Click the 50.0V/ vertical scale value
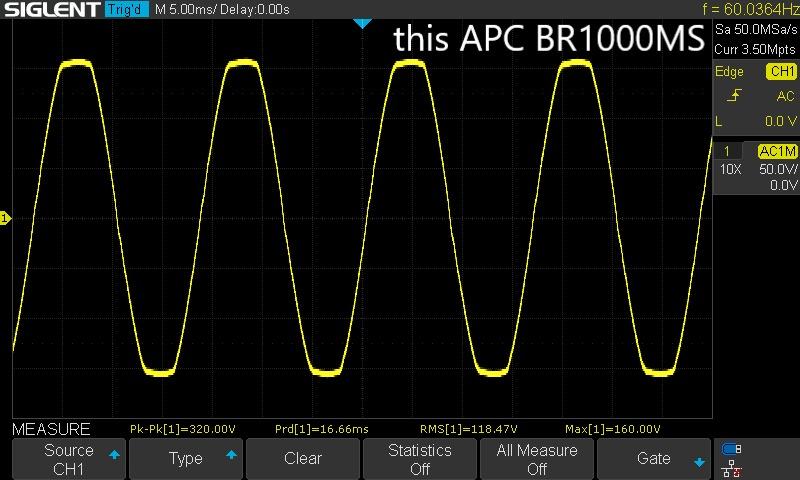Viewport: 800px width, 480px height. click(x=778, y=169)
